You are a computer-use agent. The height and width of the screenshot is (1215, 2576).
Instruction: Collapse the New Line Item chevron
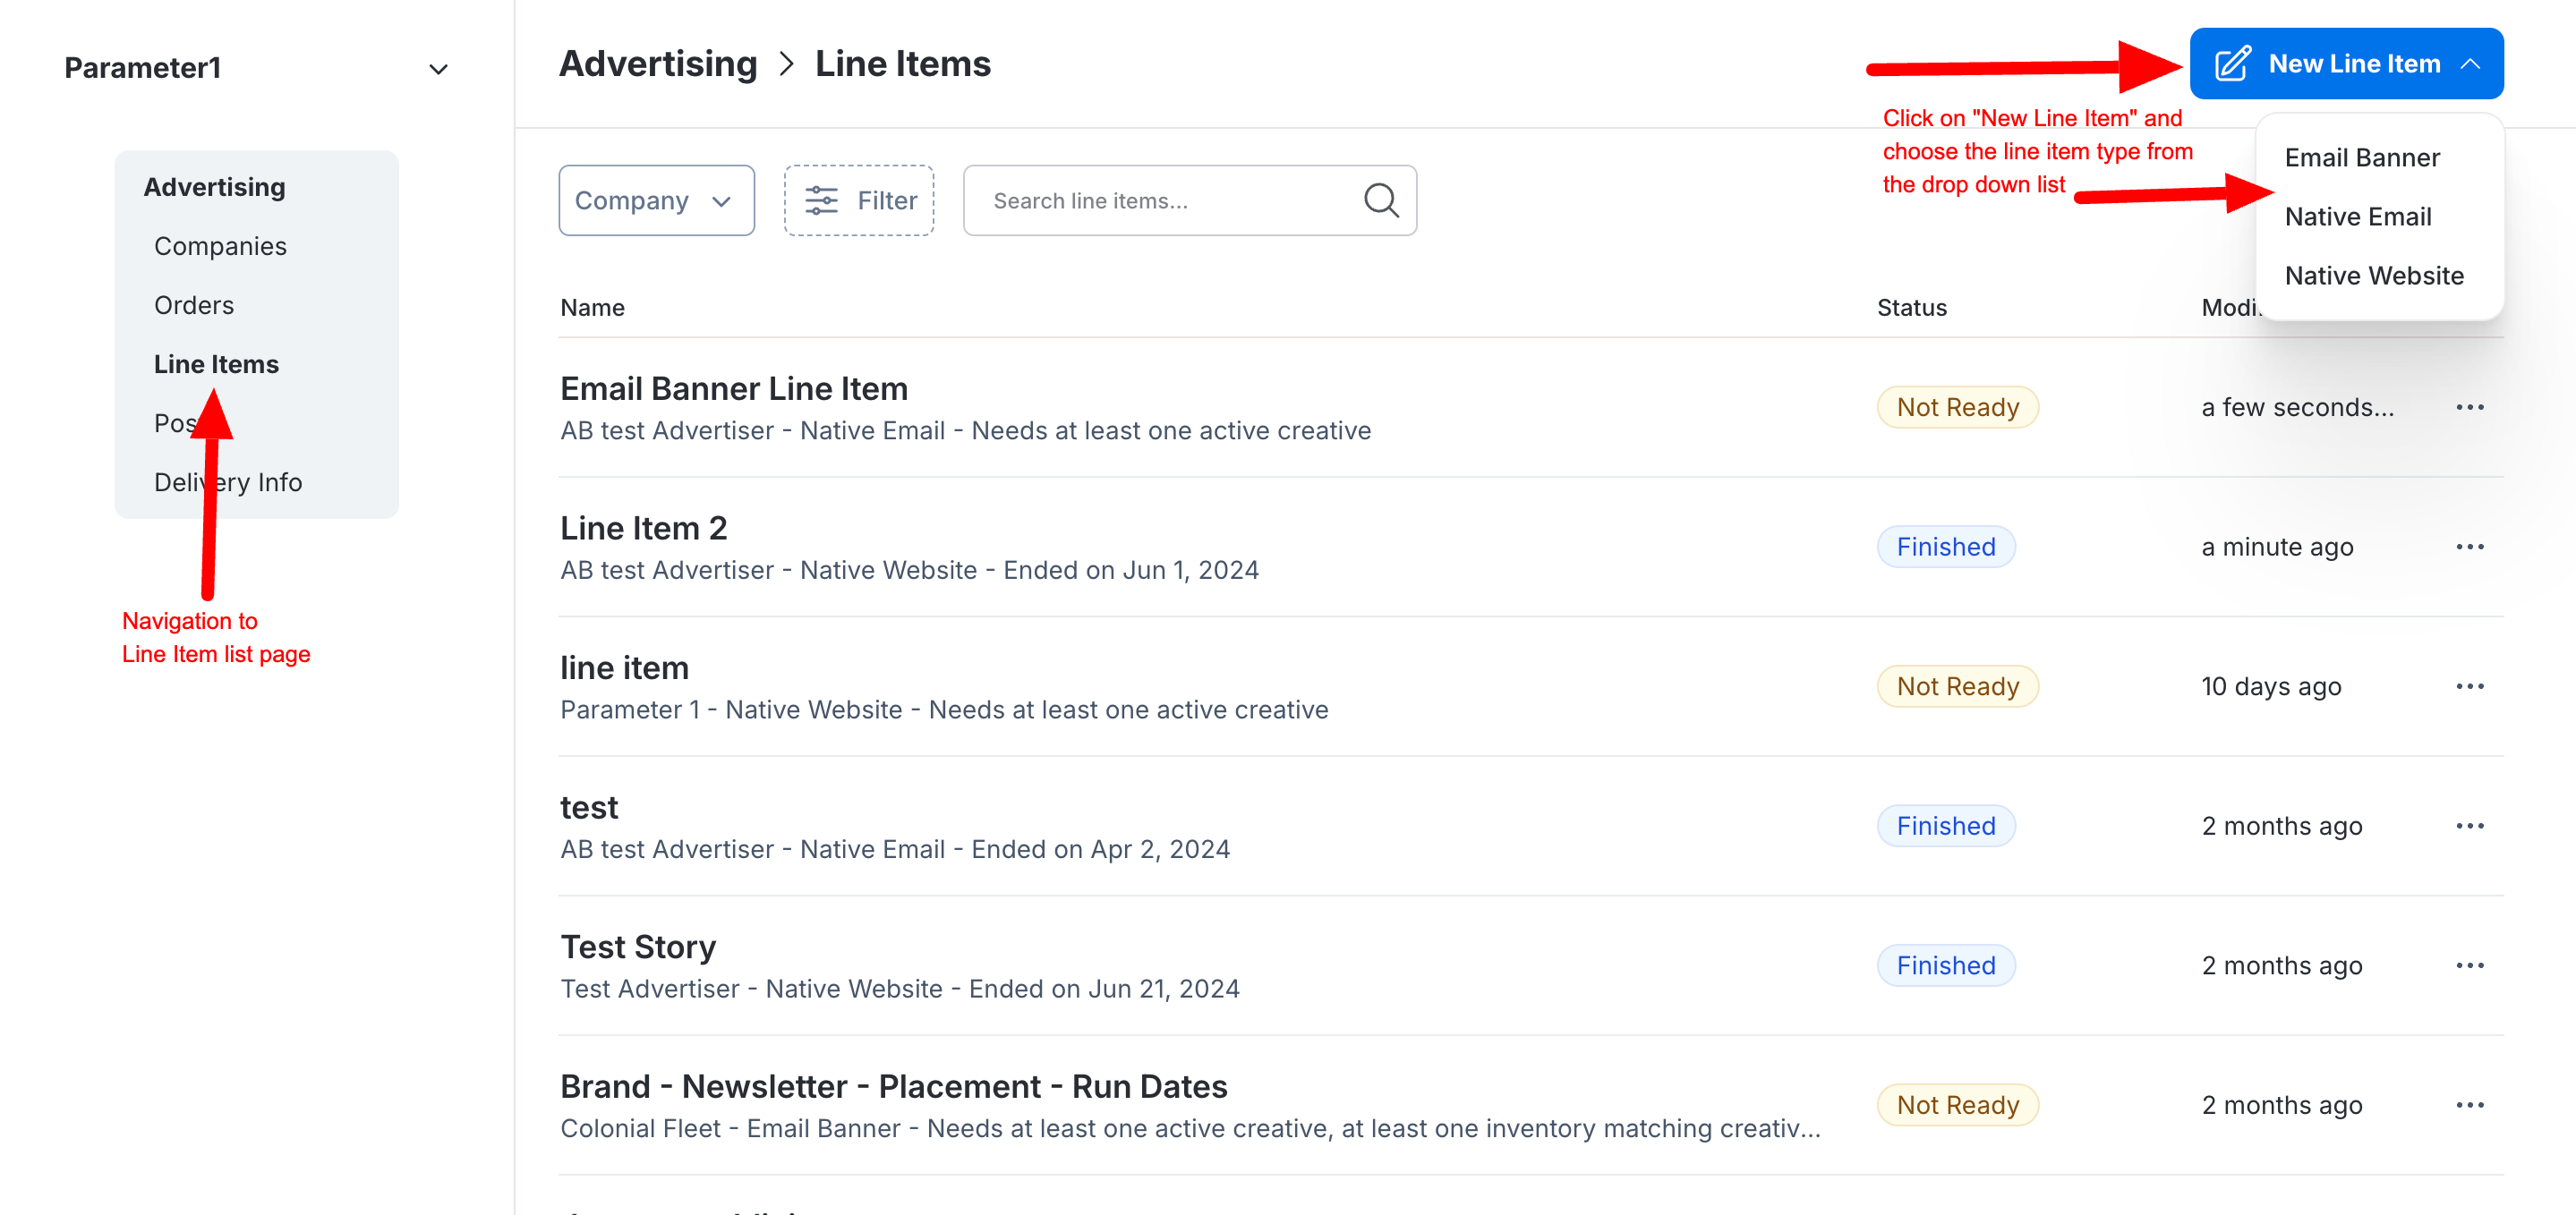[x=2470, y=64]
